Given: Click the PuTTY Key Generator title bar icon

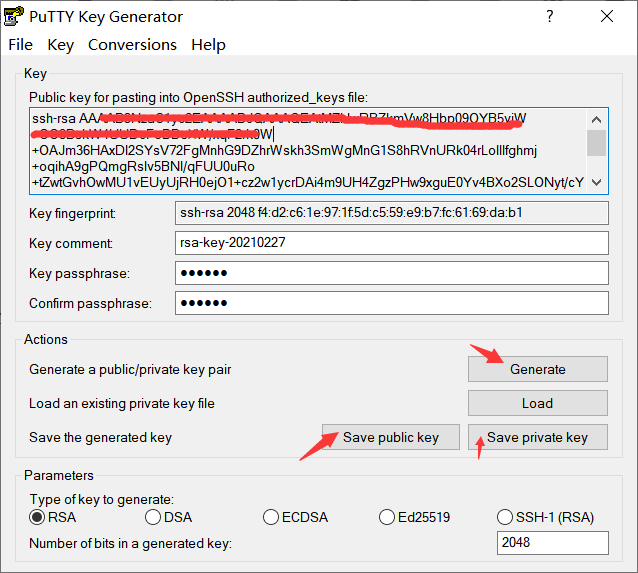Looking at the screenshot, I should coord(13,16).
